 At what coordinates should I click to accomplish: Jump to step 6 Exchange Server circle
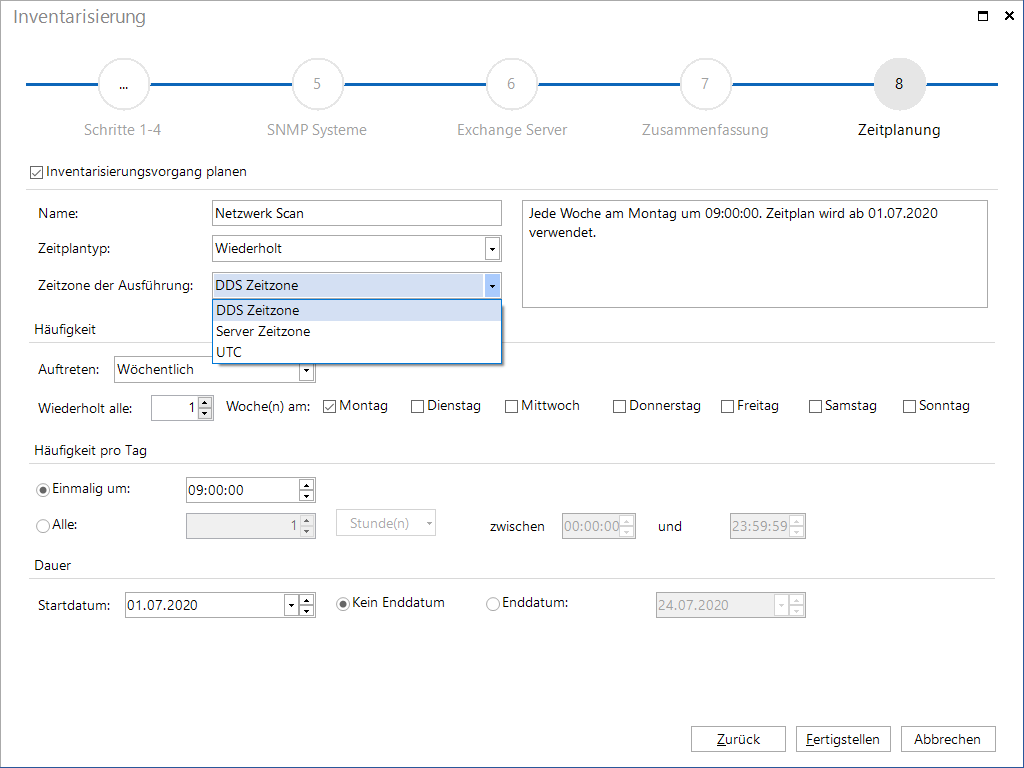[x=511, y=84]
